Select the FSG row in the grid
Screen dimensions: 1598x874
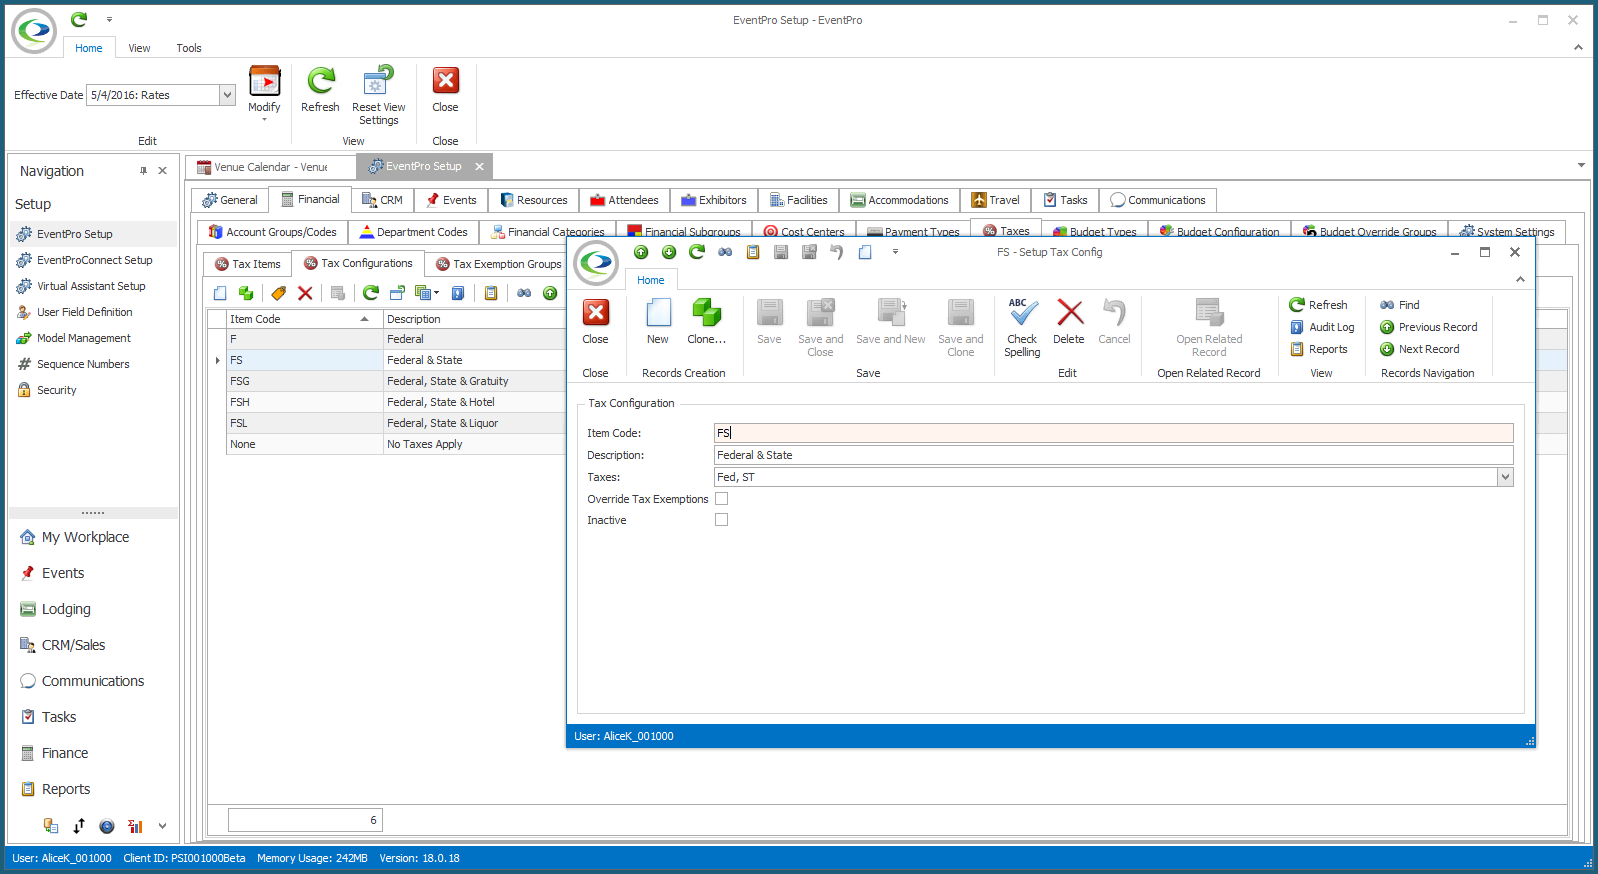click(396, 381)
